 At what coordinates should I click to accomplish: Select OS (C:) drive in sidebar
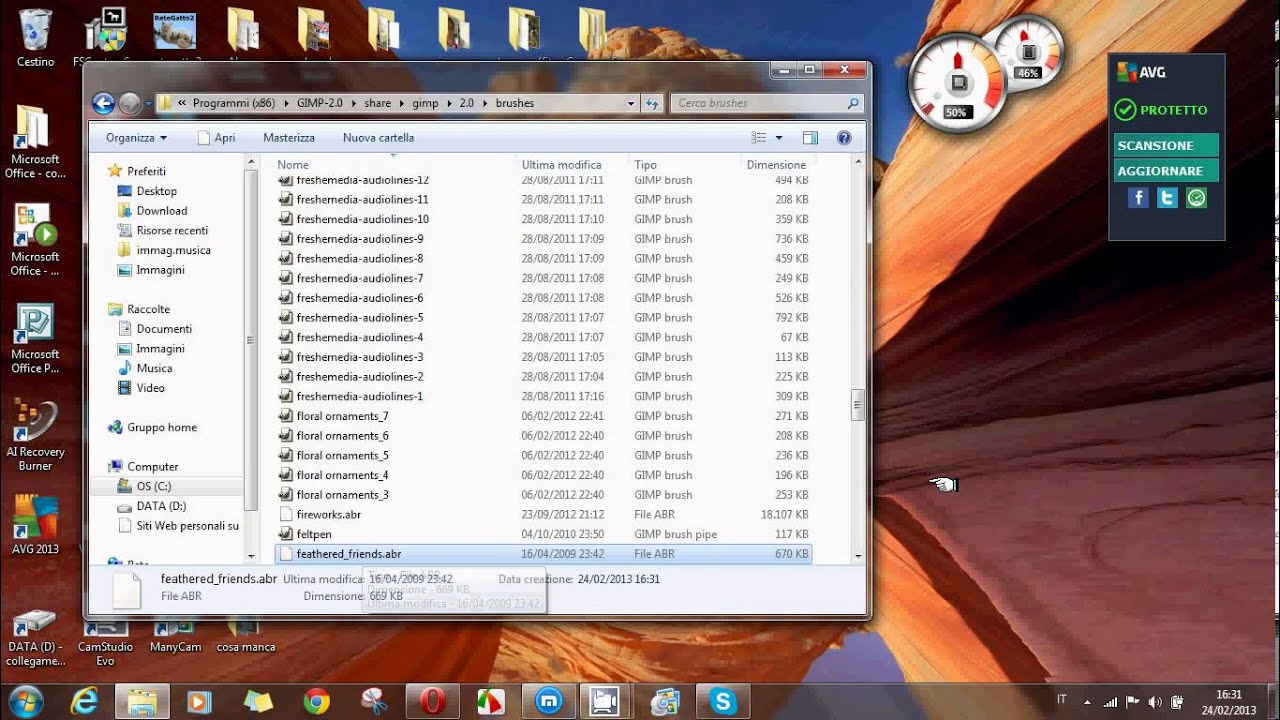click(153, 486)
